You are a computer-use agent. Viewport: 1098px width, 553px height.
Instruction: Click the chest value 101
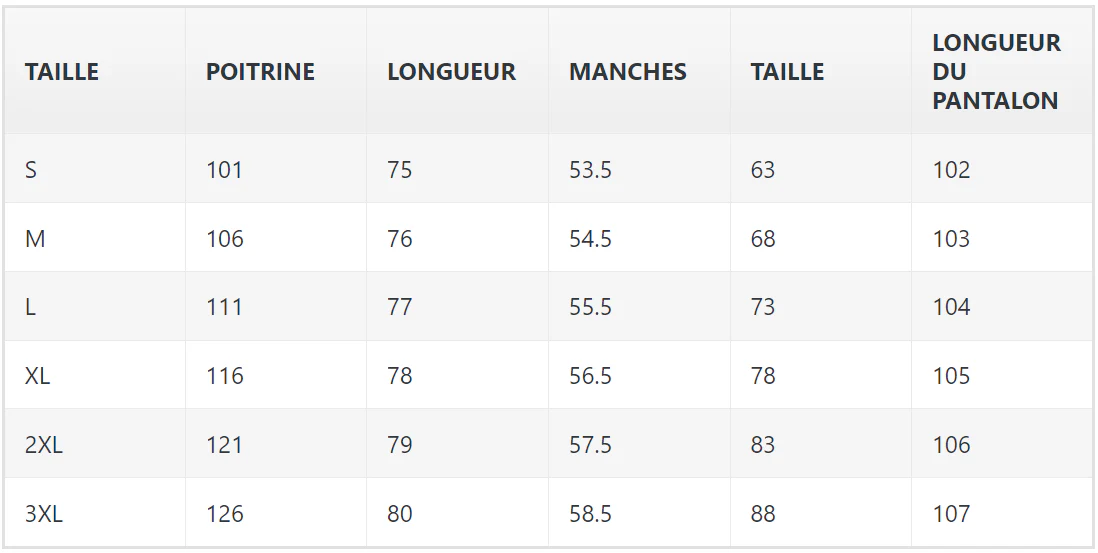point(224,170)
